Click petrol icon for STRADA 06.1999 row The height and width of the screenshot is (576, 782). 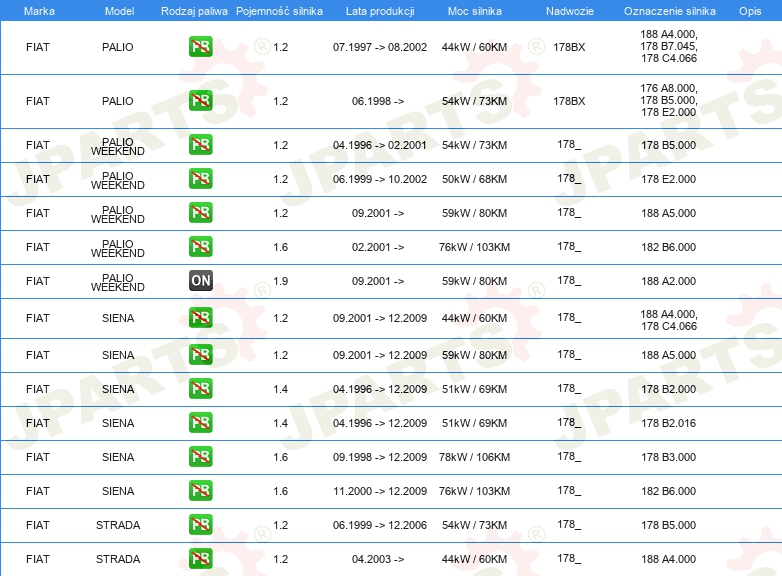pyautogui.click(x=200, y=525)
